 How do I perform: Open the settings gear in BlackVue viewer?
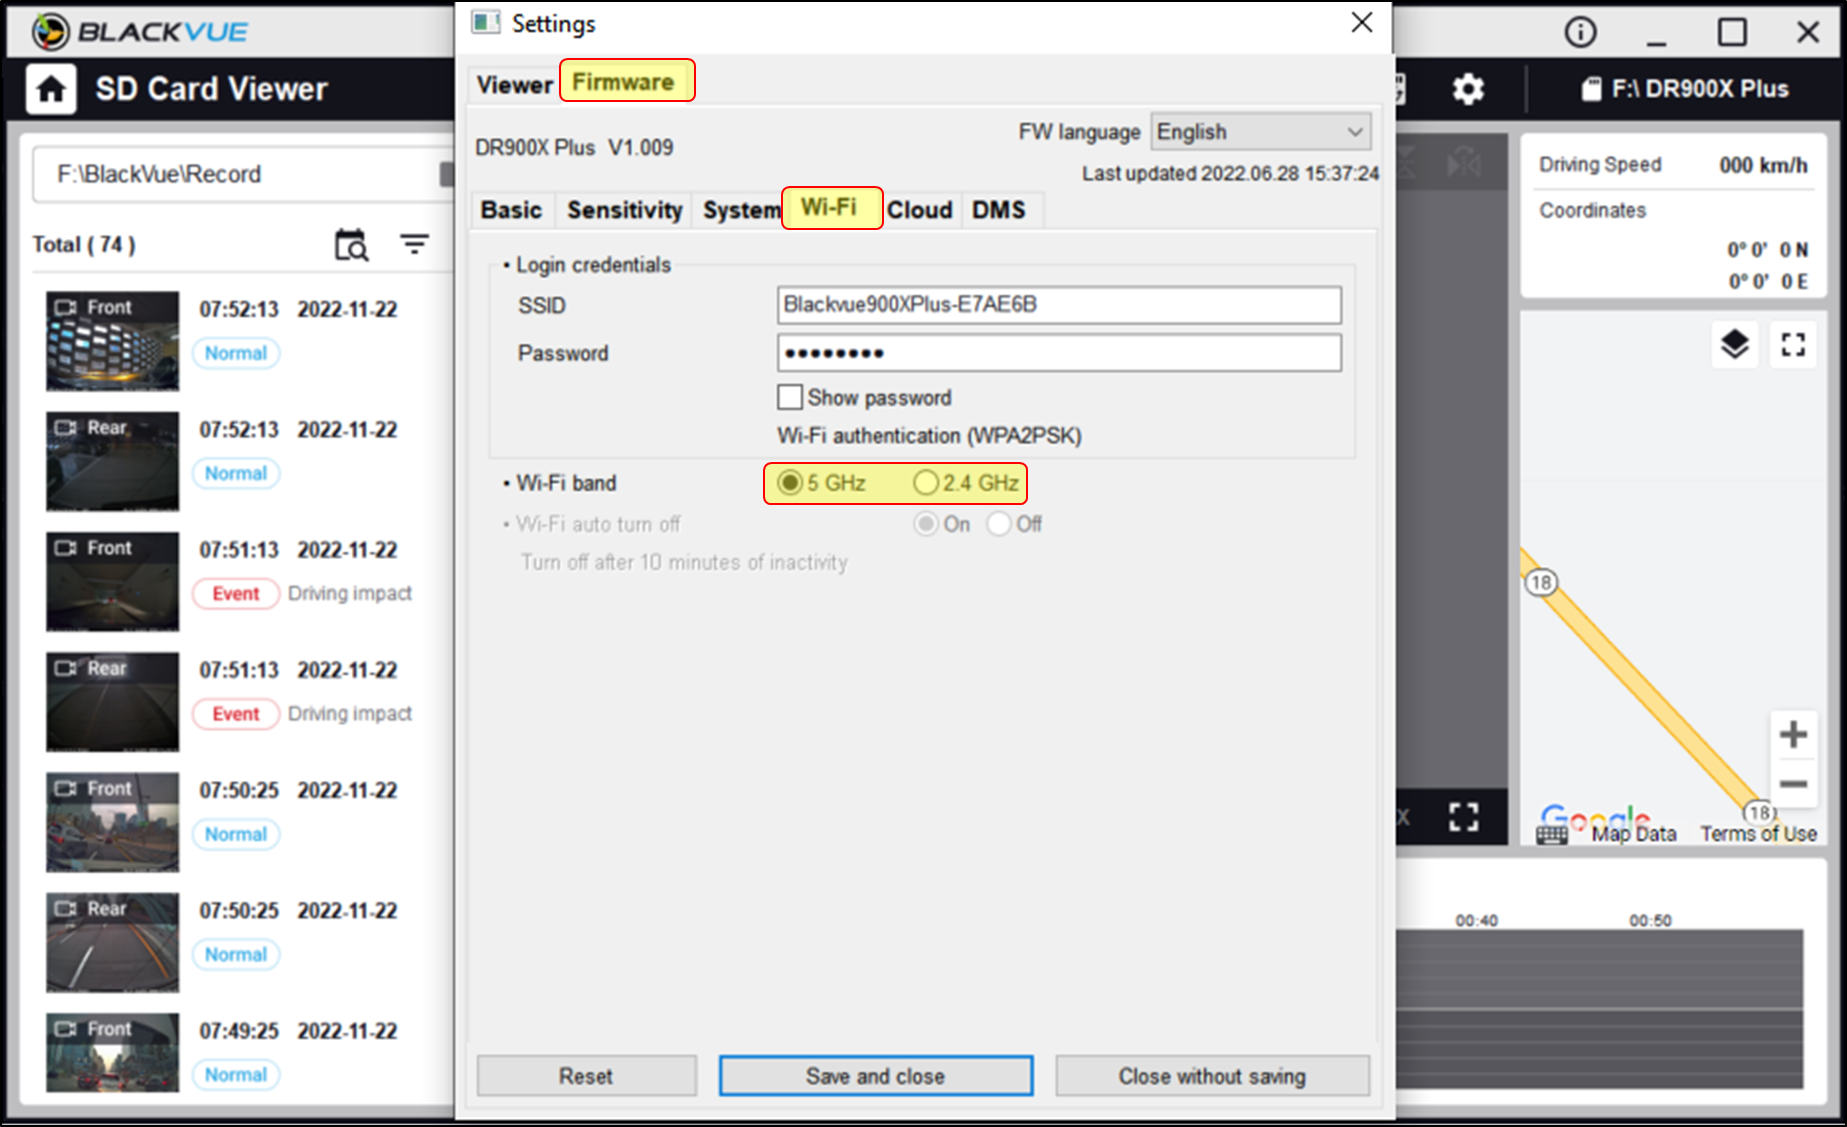[1468, 89]
